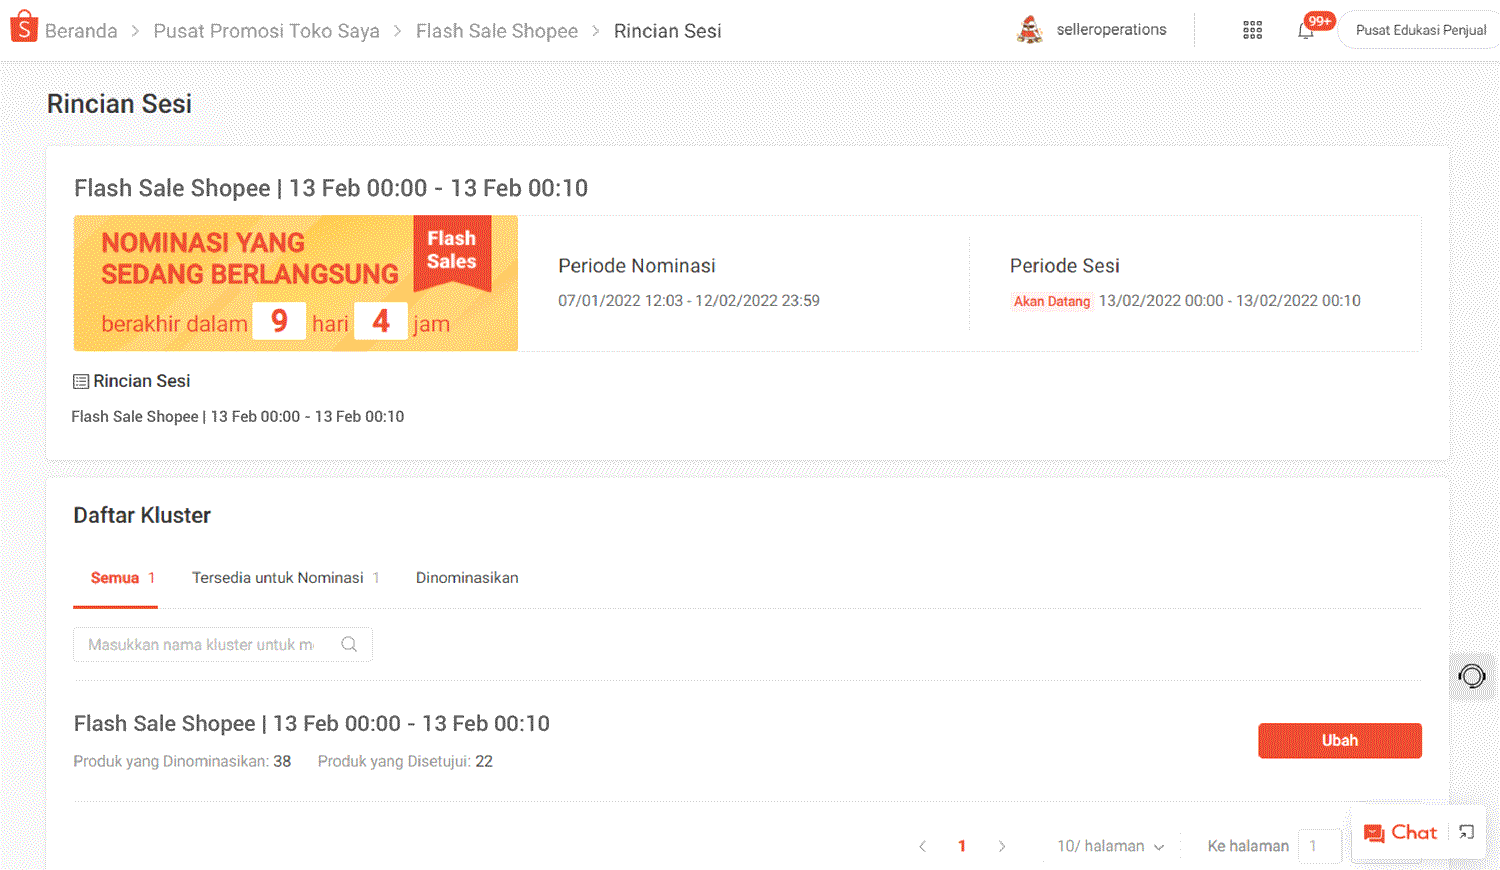Open the notifications bell icon
Image resolution: width=1500 pixels, height=870 pixels.
(x=1306, y=30)
